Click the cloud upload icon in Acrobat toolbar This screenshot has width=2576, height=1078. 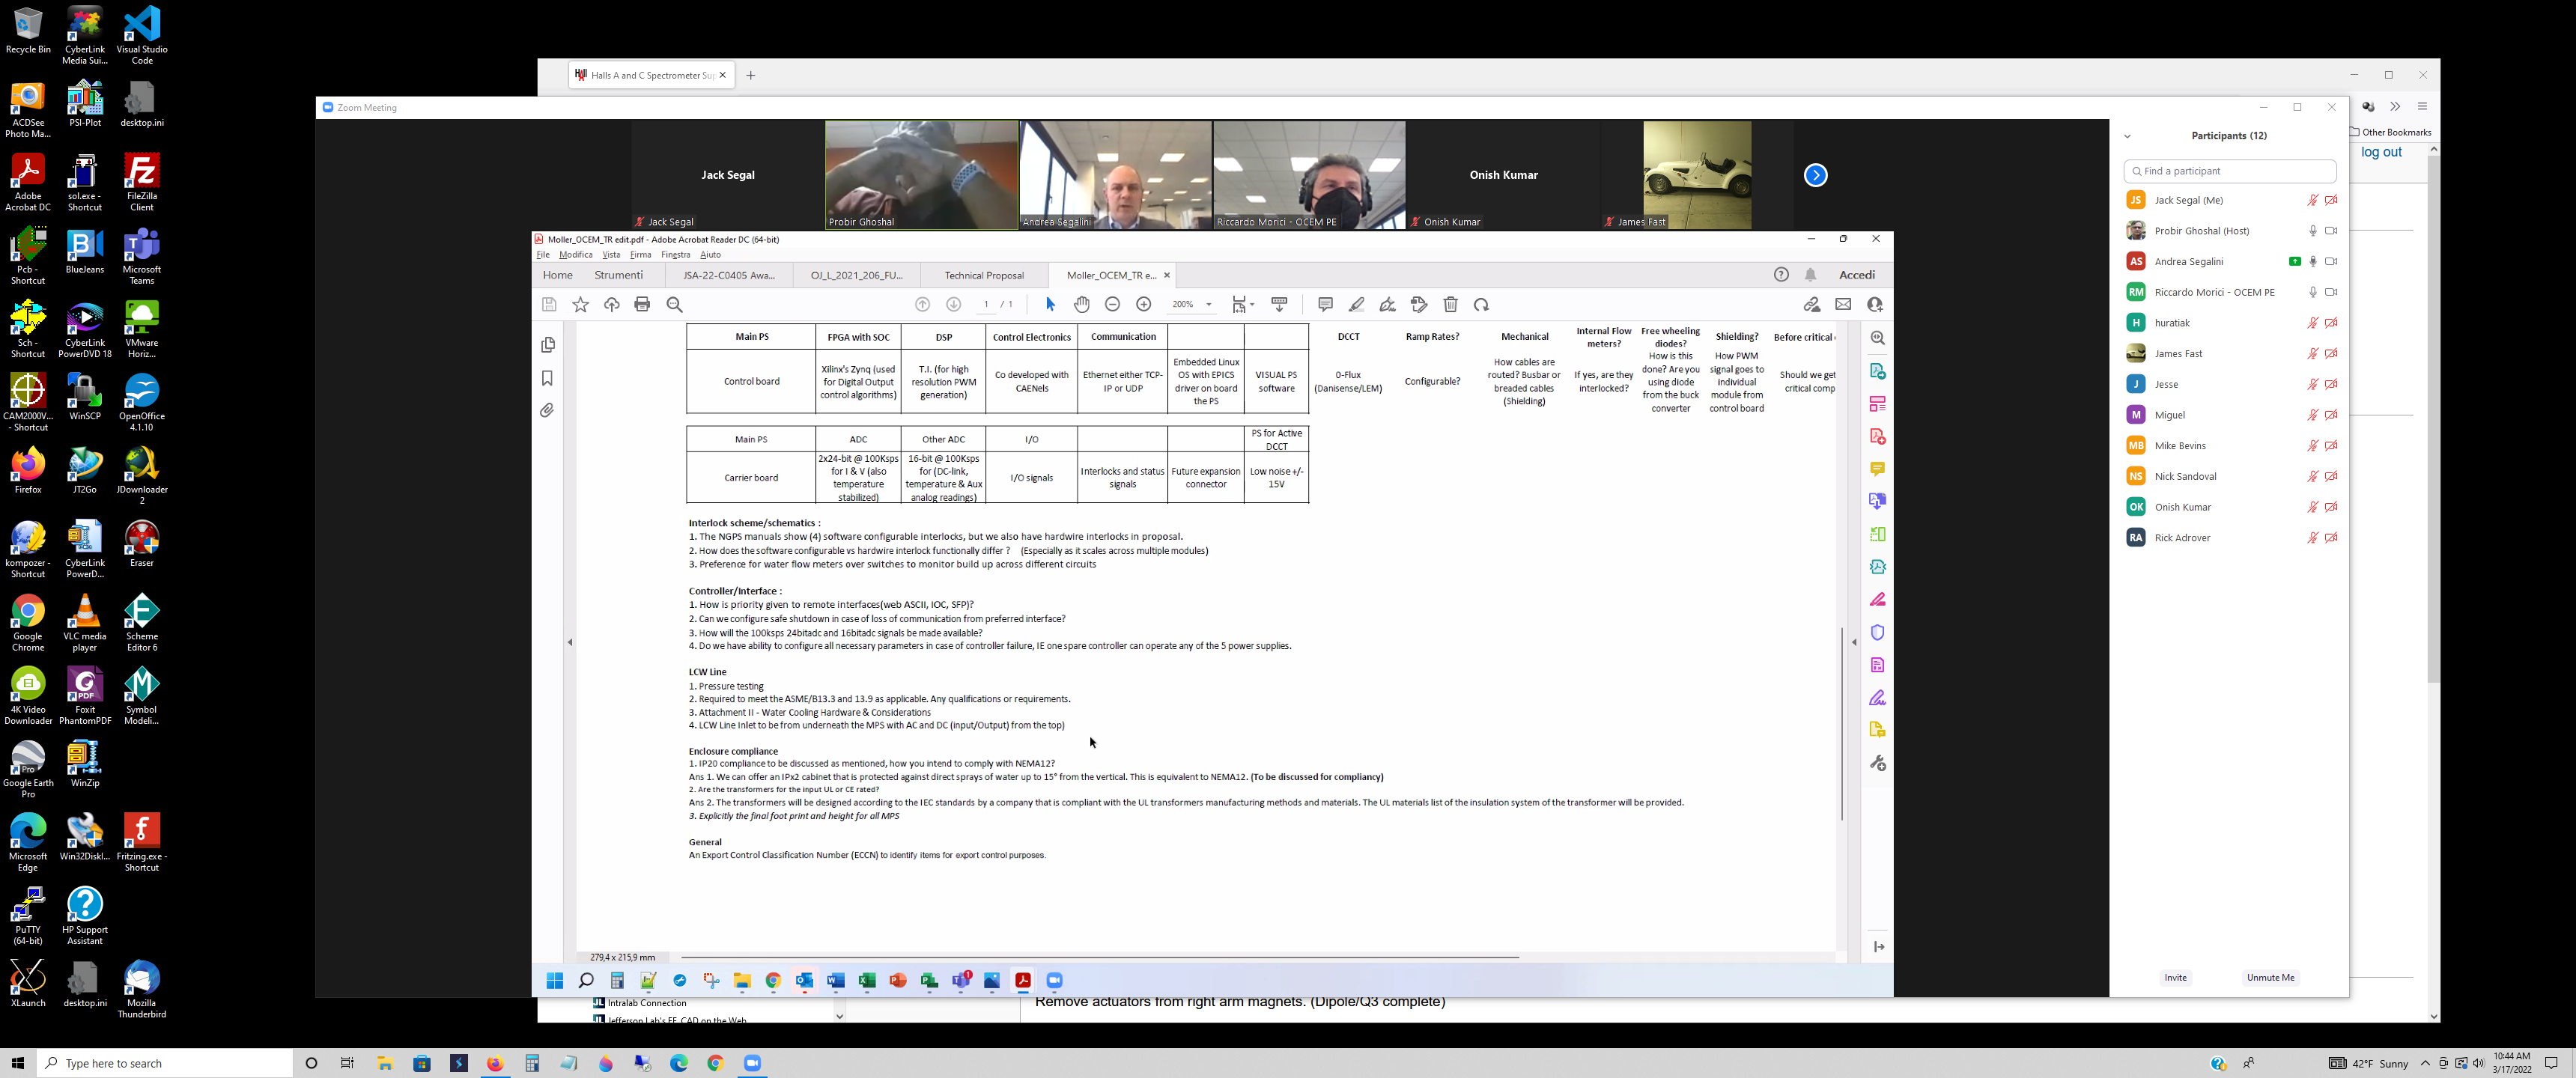tap(611, 304)
